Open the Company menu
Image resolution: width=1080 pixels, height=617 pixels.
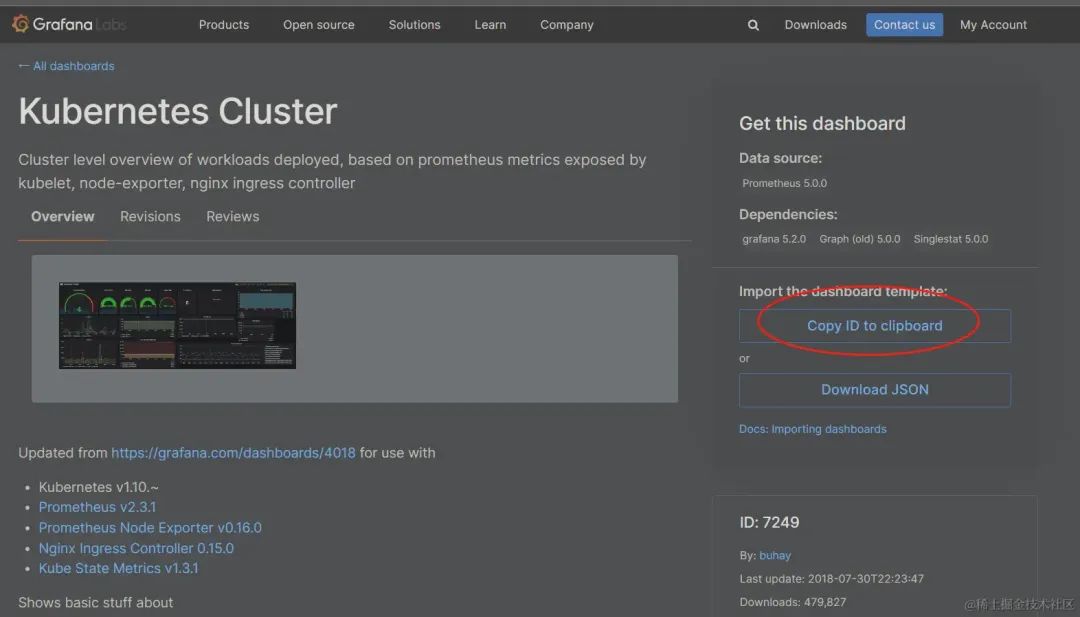[x=567, y=25]
